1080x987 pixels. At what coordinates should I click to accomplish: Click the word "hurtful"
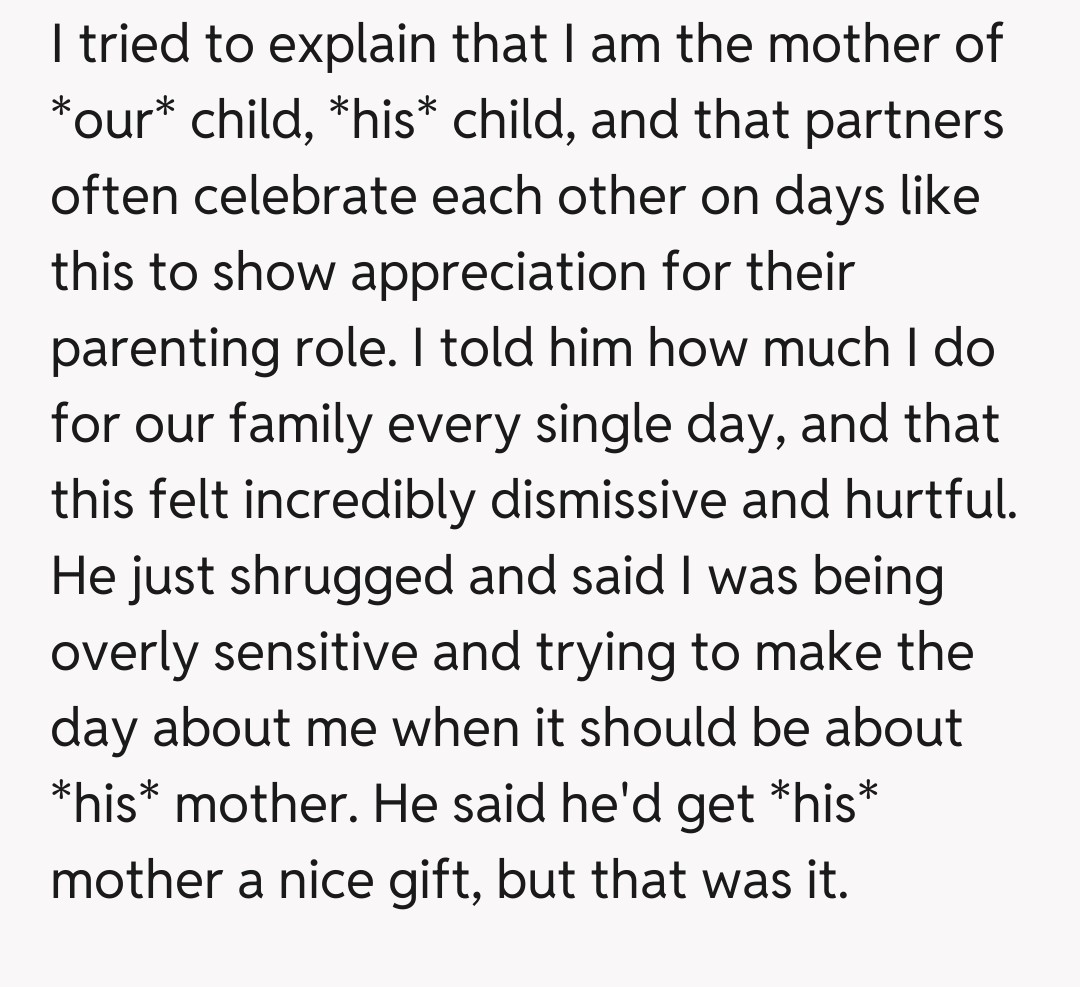(x=929, y=501)
